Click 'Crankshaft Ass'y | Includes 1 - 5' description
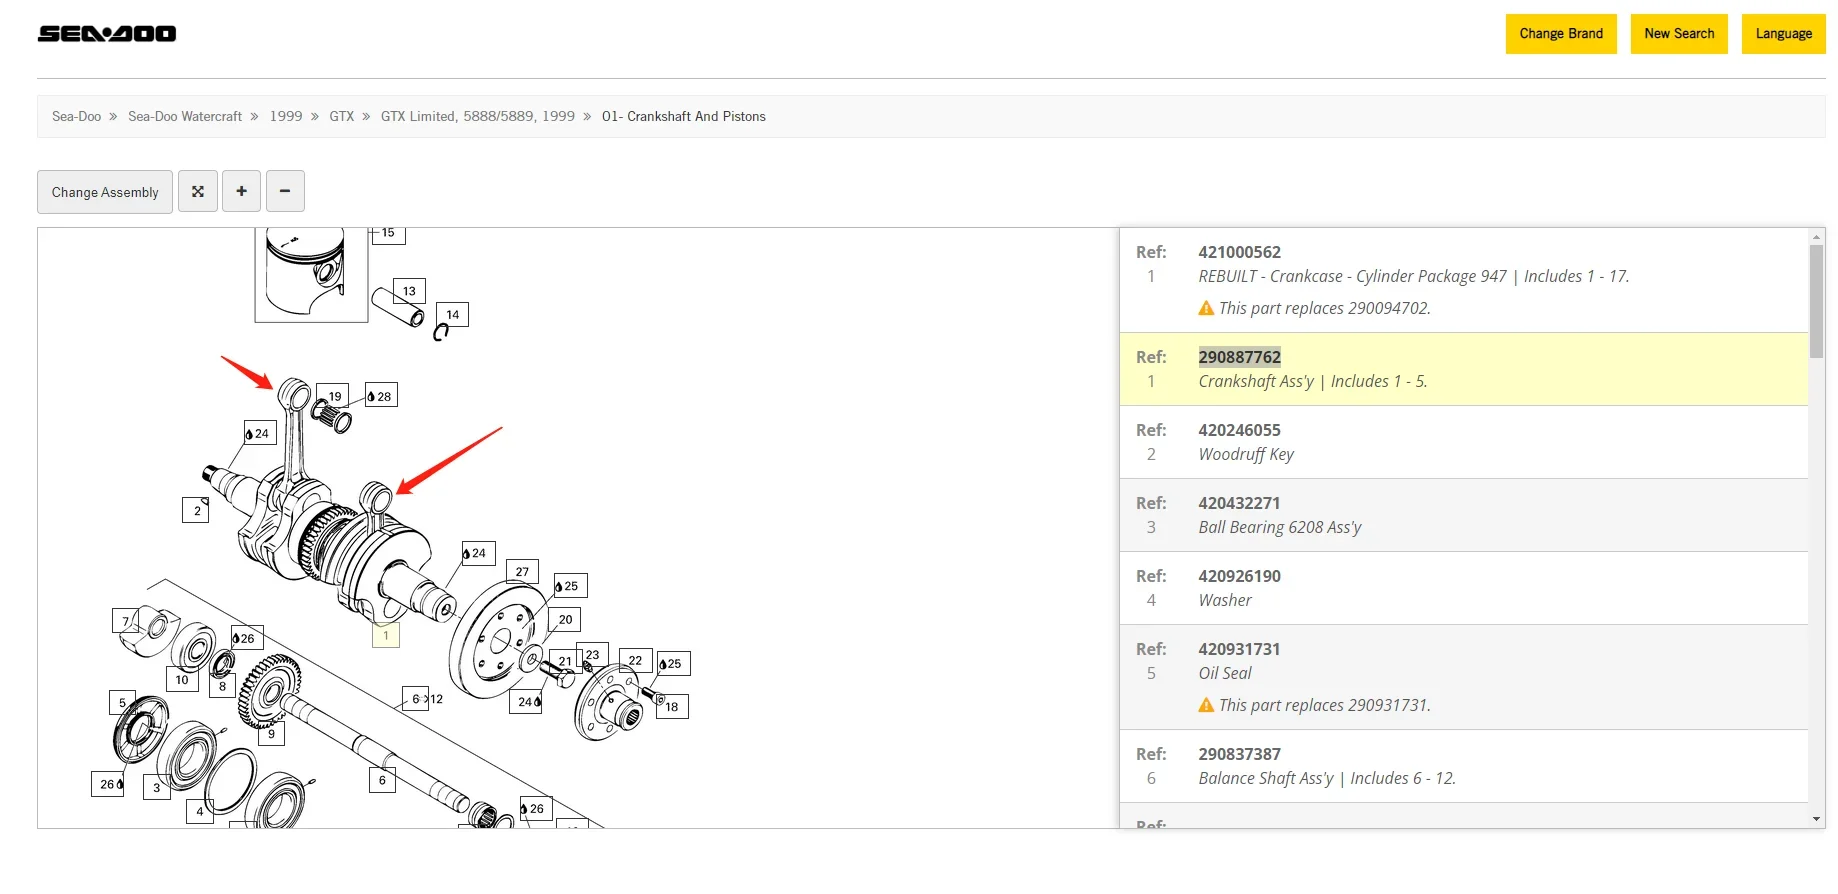1838x894 pixels. (x=1312, y=381)
